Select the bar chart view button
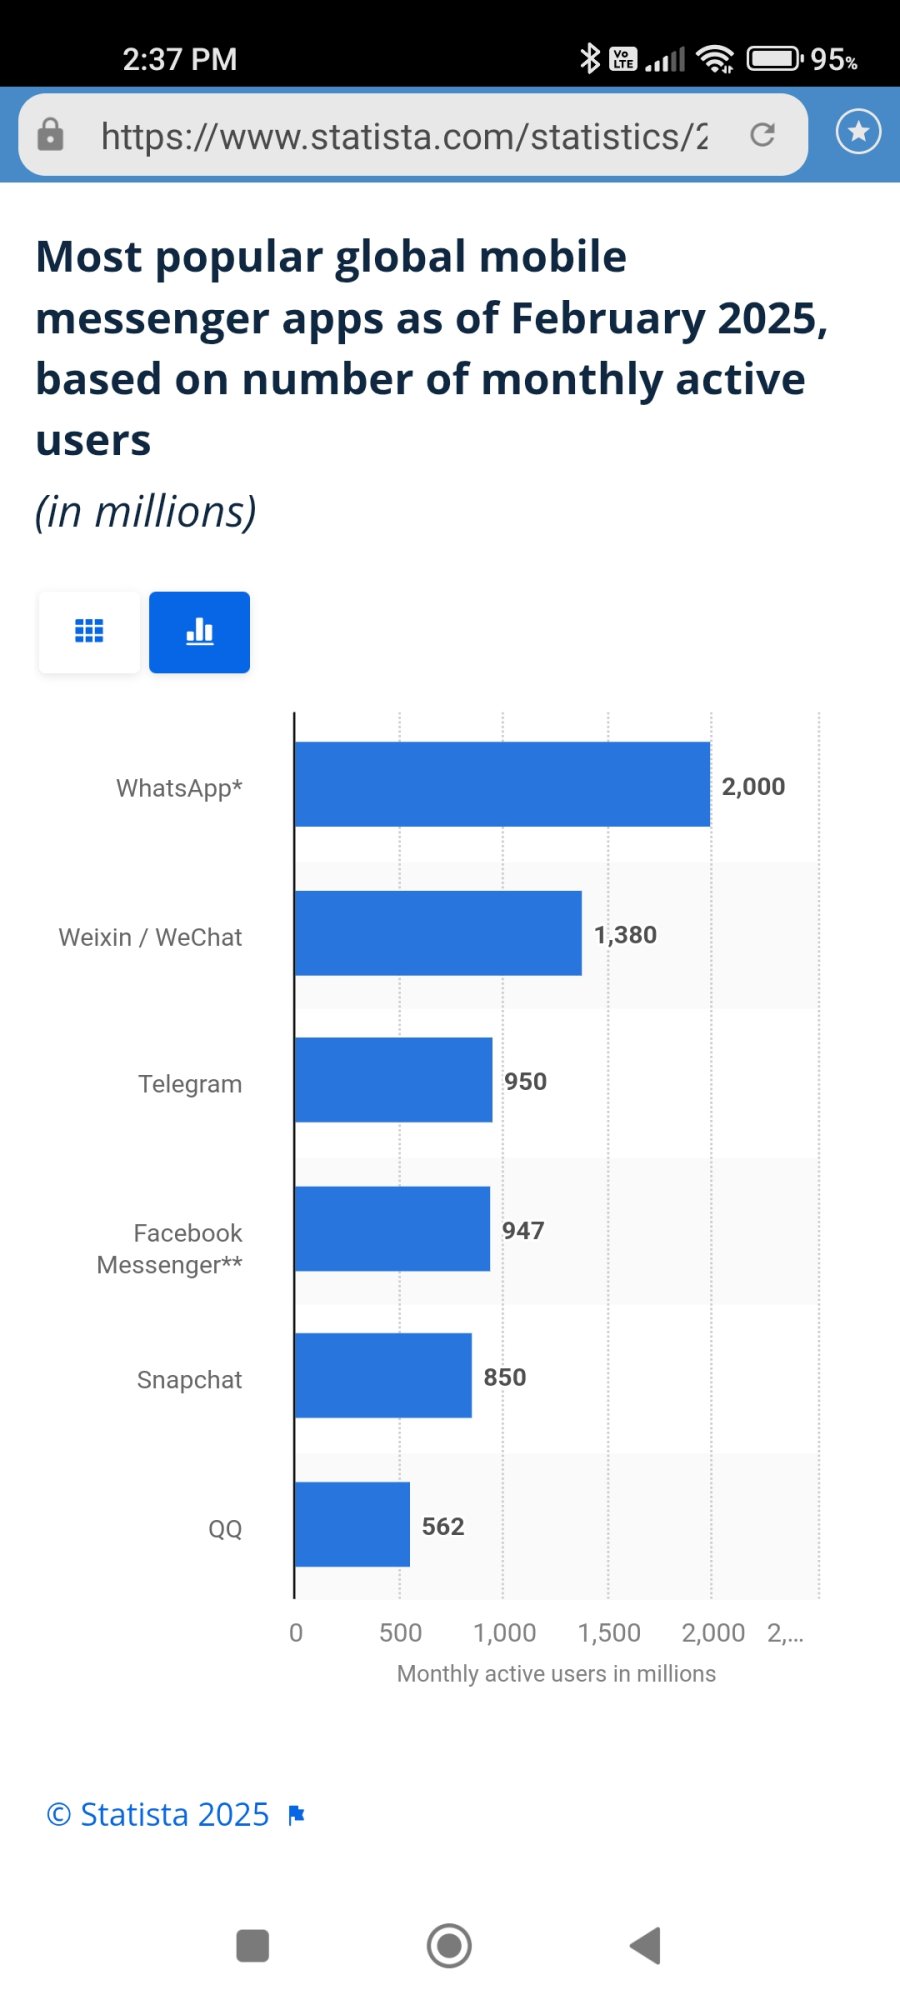The width and height of the screenshot is (900, 2000). pyautogui.click(x=200, y=631)
